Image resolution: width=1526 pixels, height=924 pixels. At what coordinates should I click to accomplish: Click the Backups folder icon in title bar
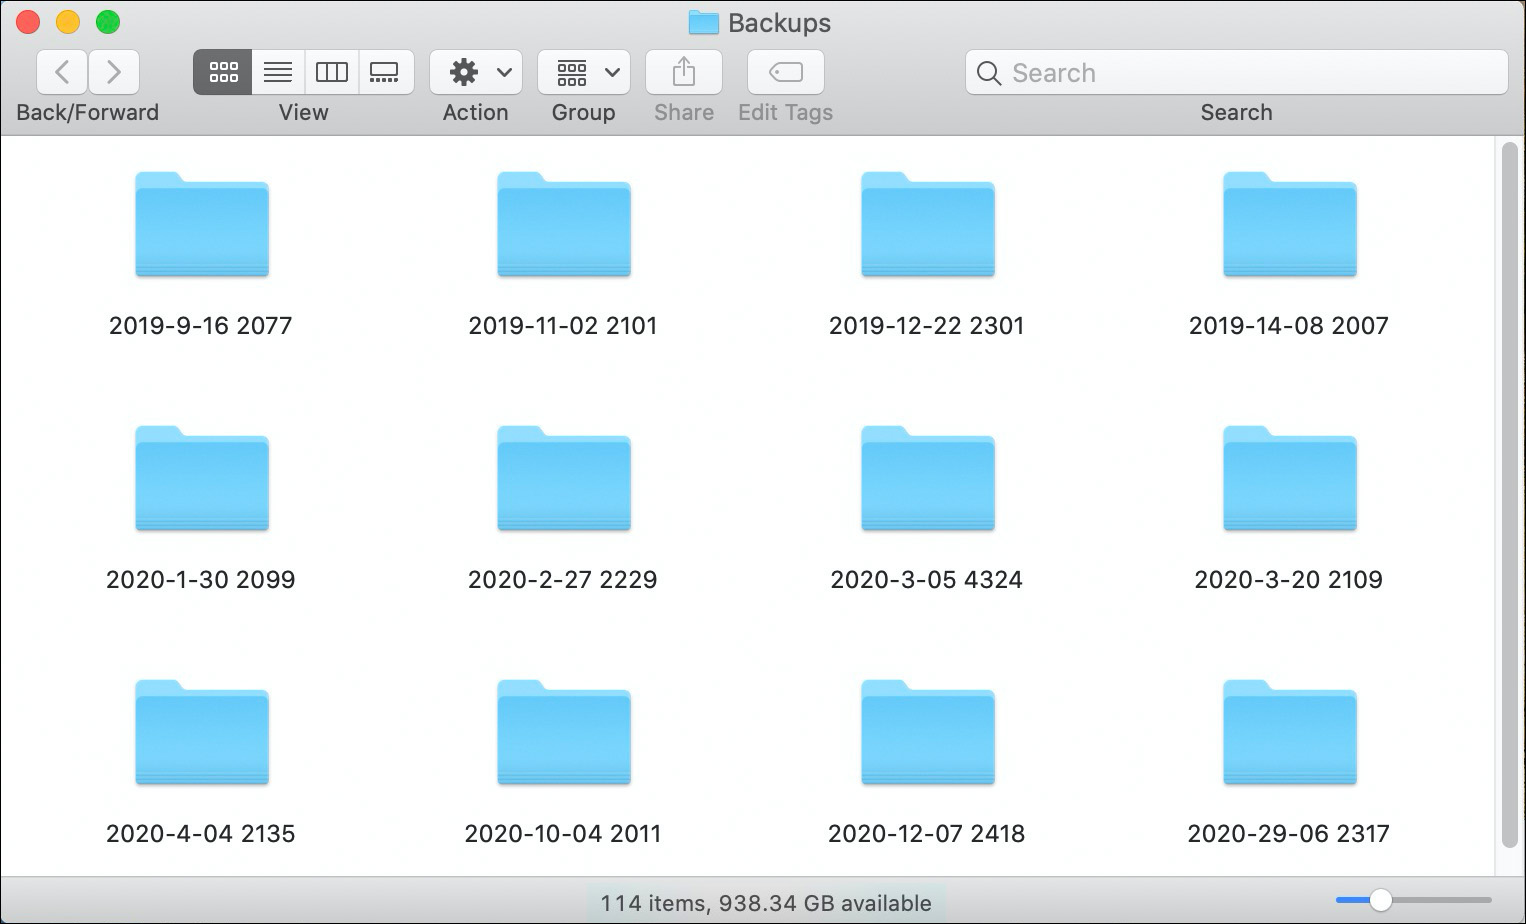[x=703, y=22]
